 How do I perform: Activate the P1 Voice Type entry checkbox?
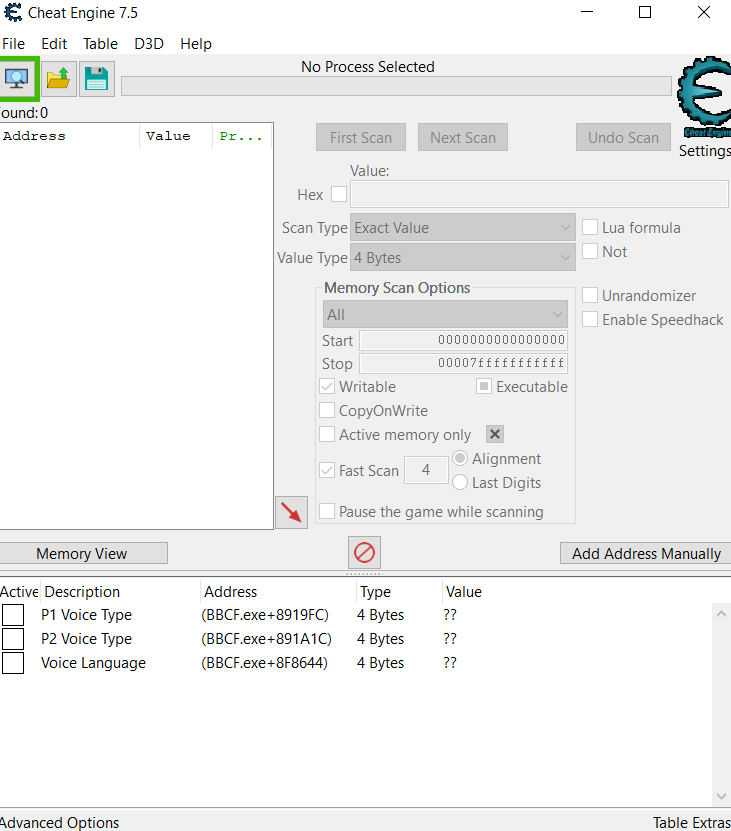tap(13, 615)
